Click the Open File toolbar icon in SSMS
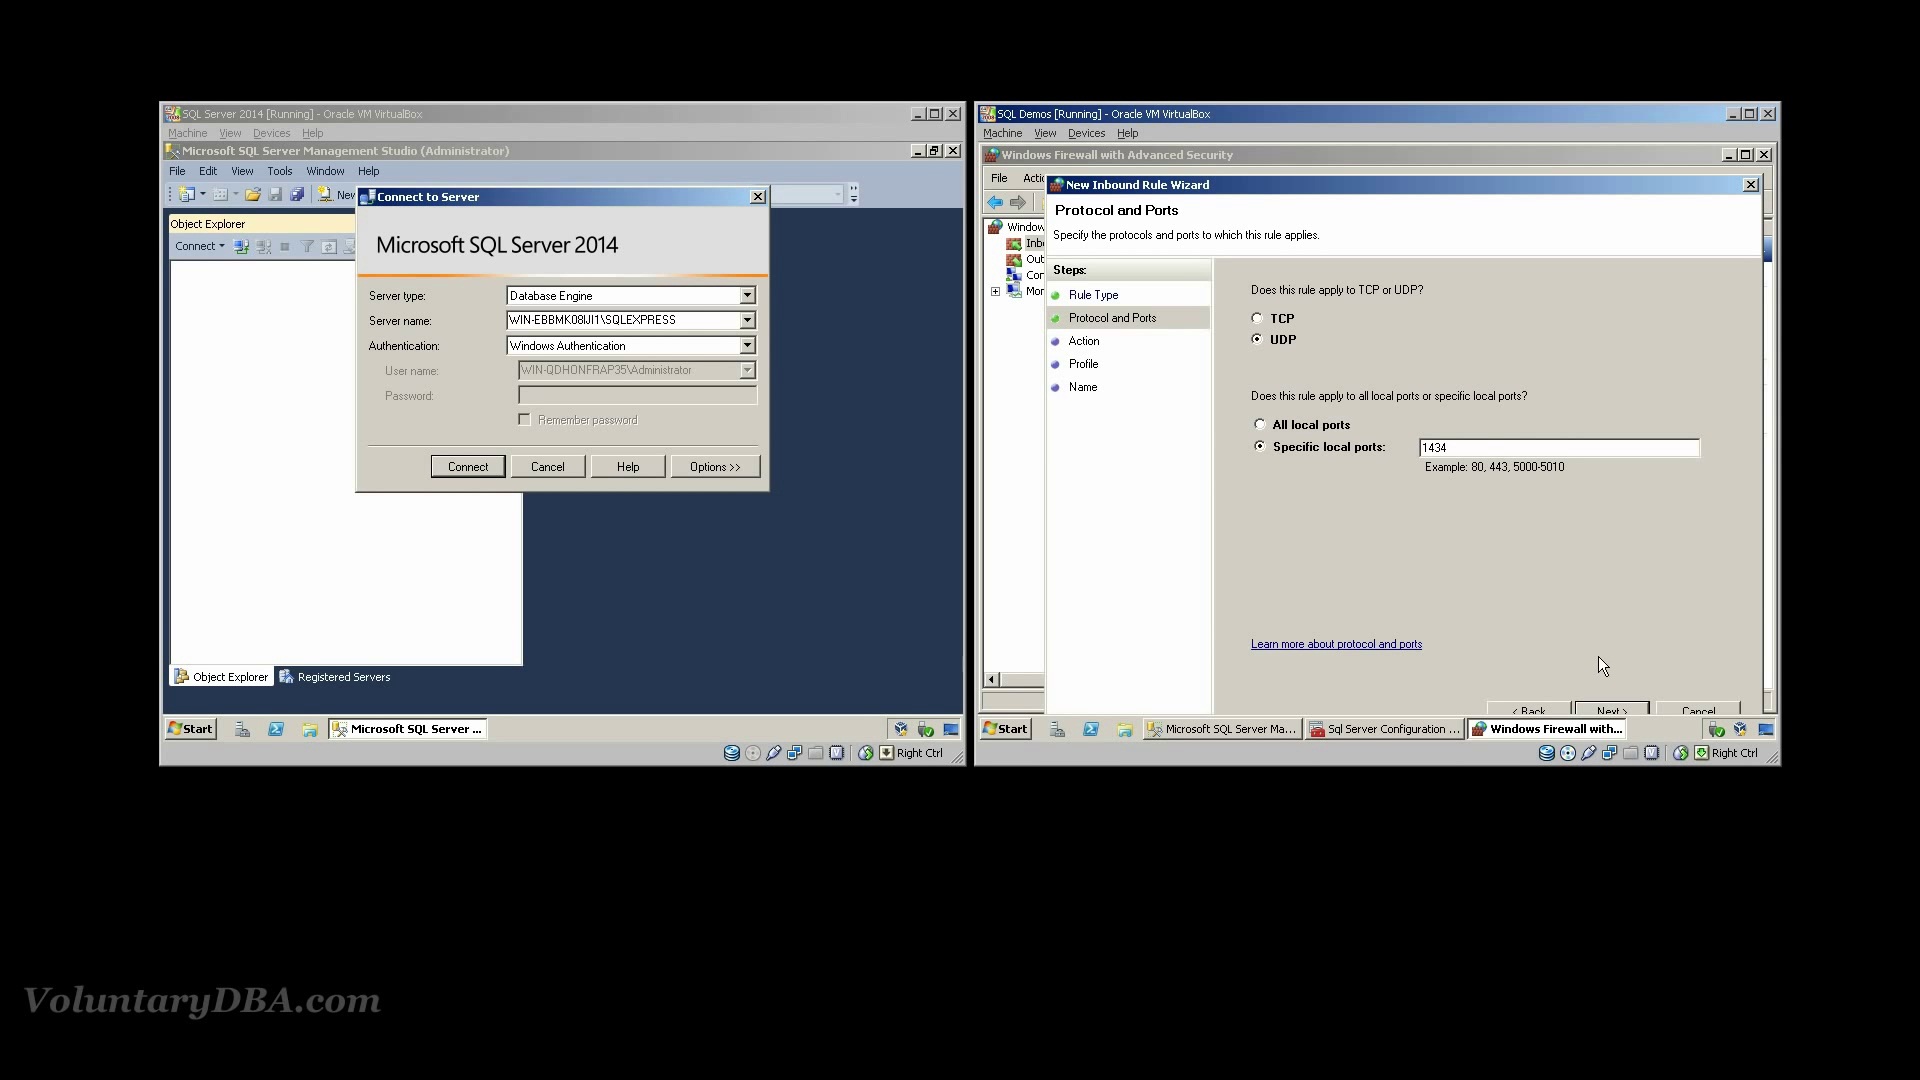Screen dimensions: 1920x1080 (253, 194)
